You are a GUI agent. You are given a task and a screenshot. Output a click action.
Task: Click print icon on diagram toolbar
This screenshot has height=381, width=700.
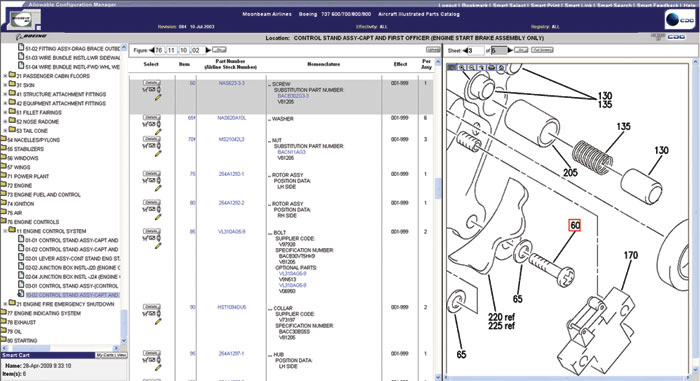click(491, 67)
